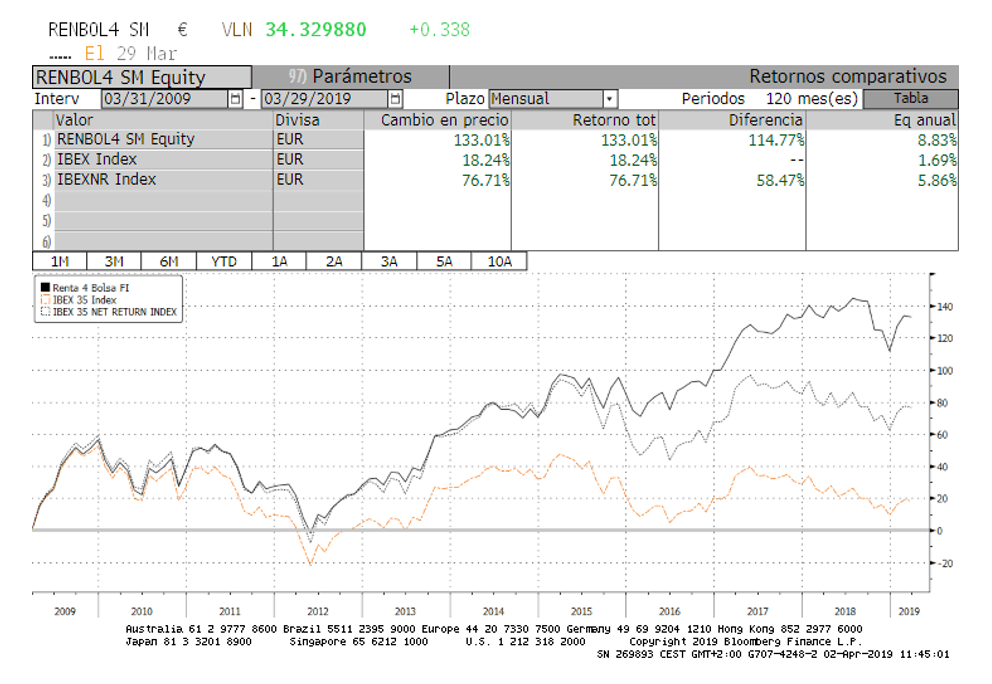992x684 pixels.
Task: Open the end date calendar icon
Action: tap(395, 99)
